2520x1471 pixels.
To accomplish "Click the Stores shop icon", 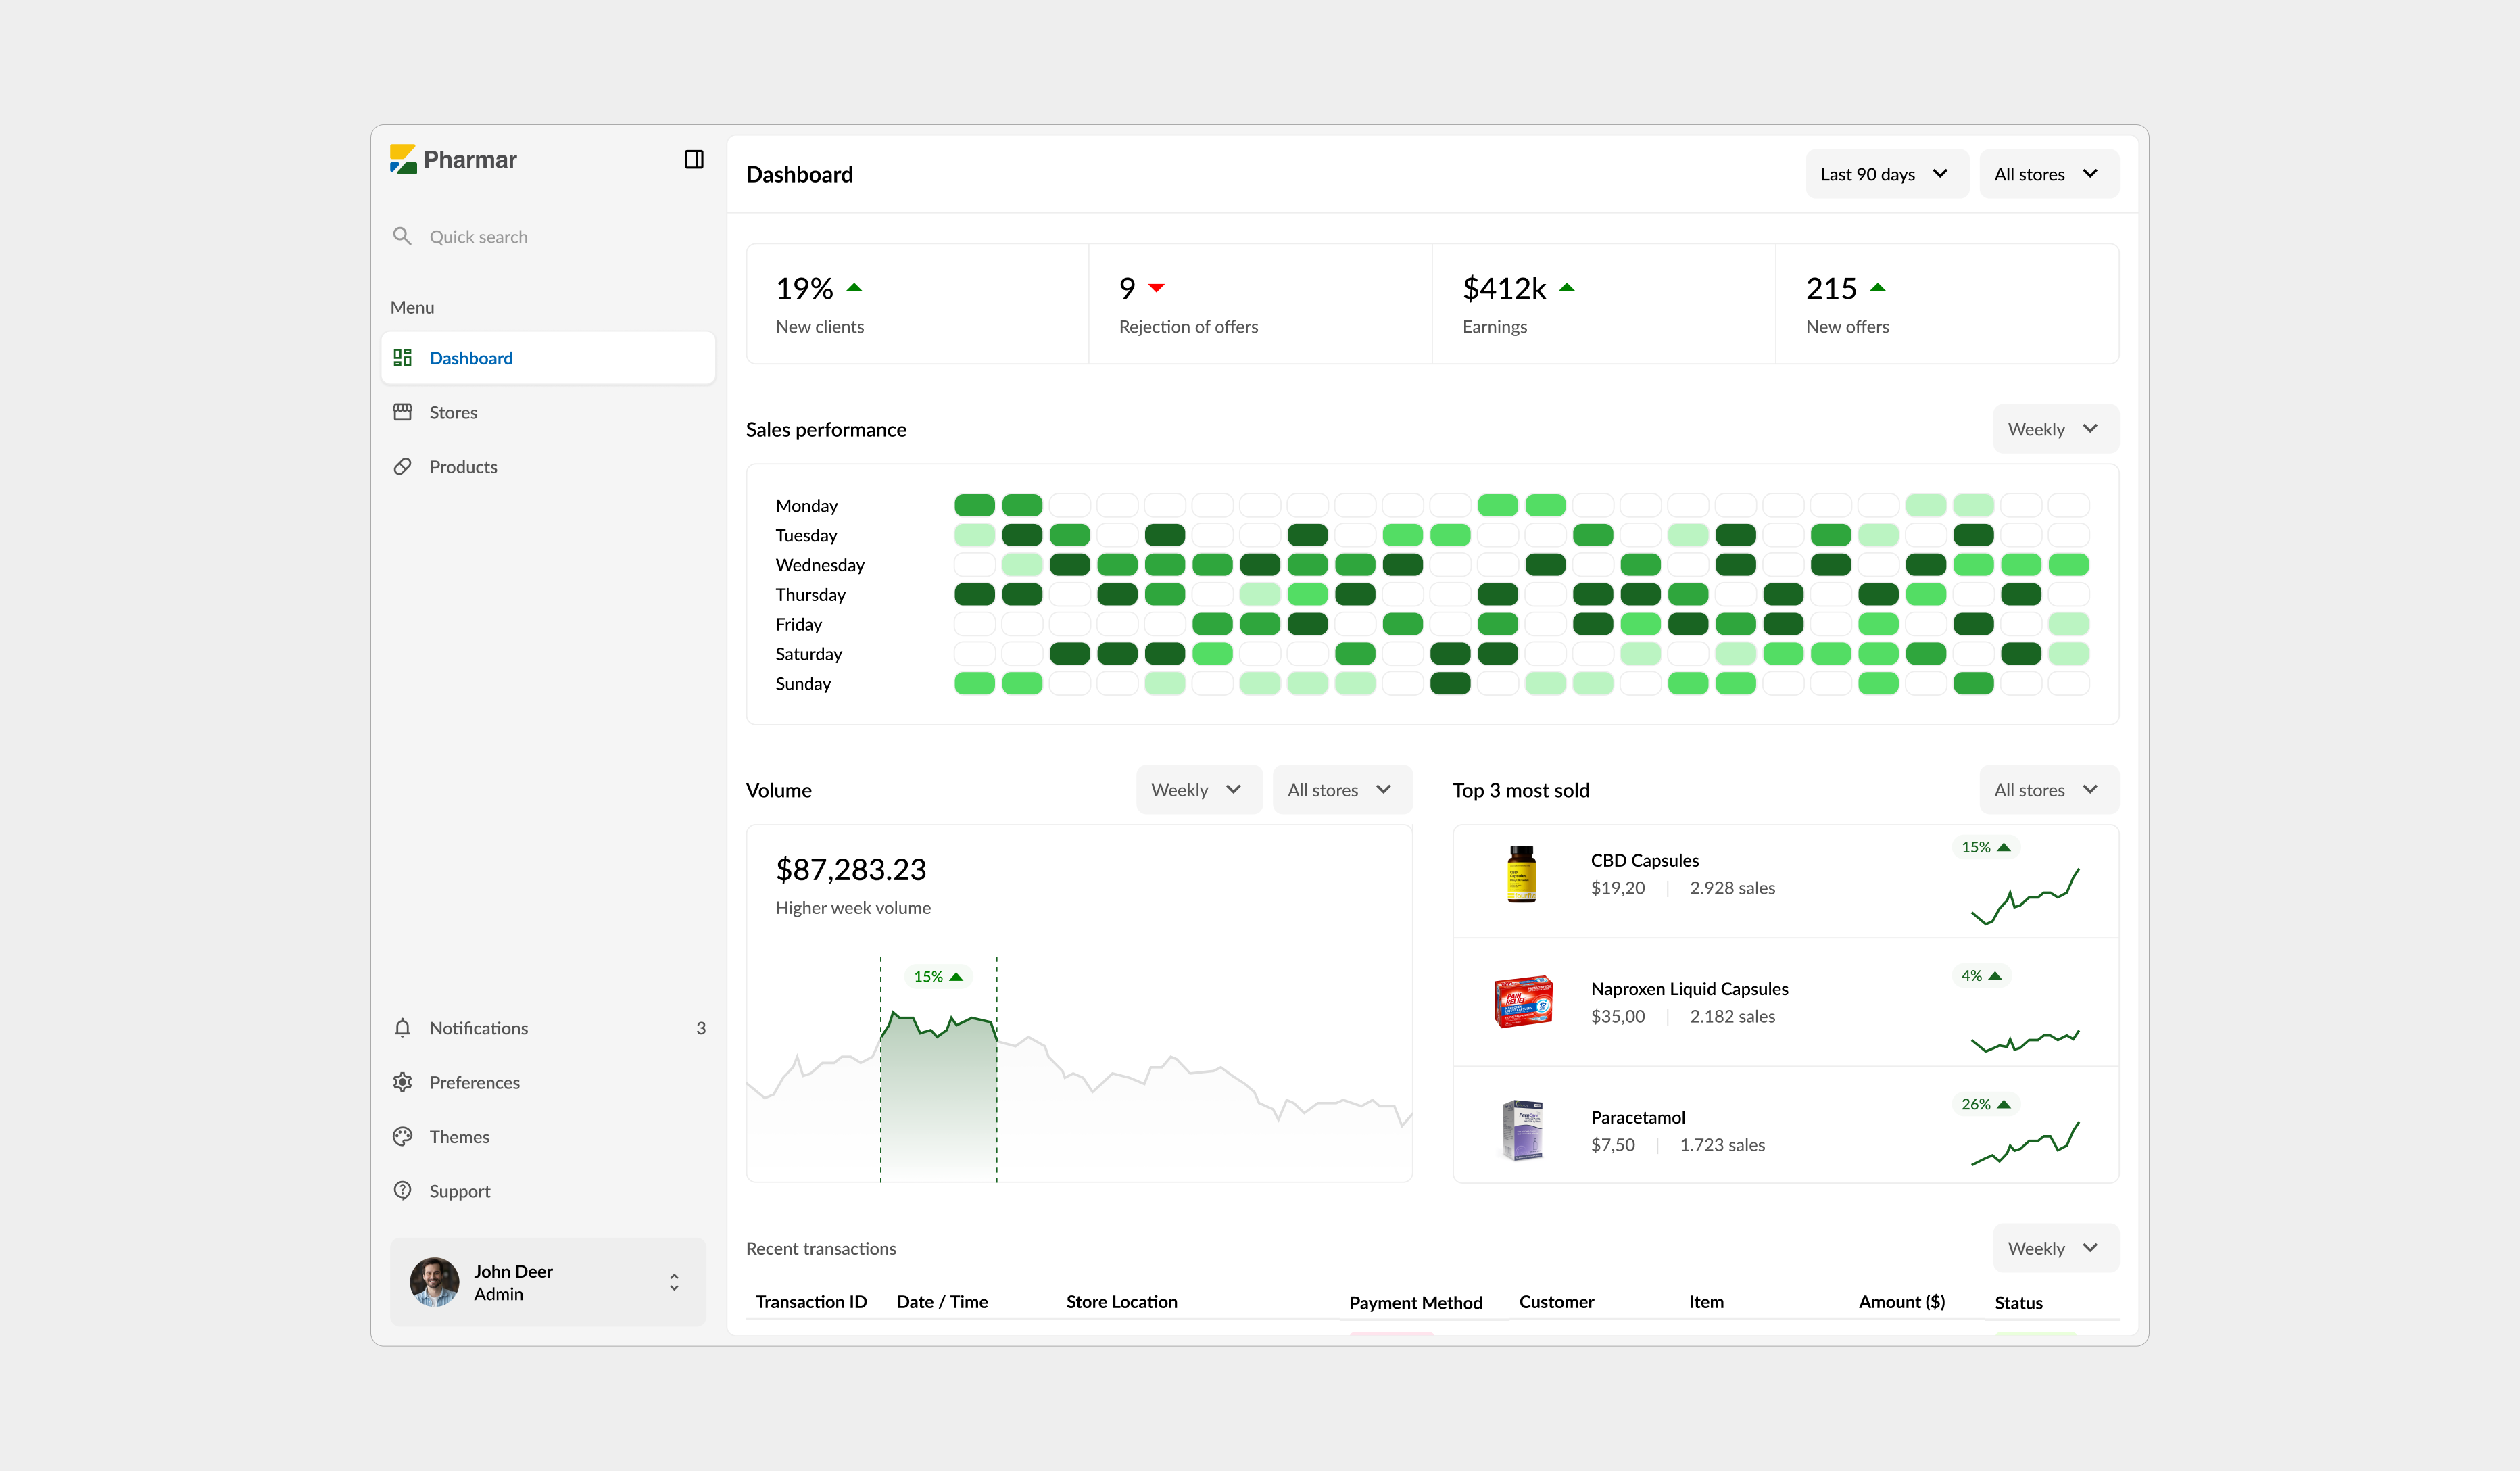I will tap(402, 412).
